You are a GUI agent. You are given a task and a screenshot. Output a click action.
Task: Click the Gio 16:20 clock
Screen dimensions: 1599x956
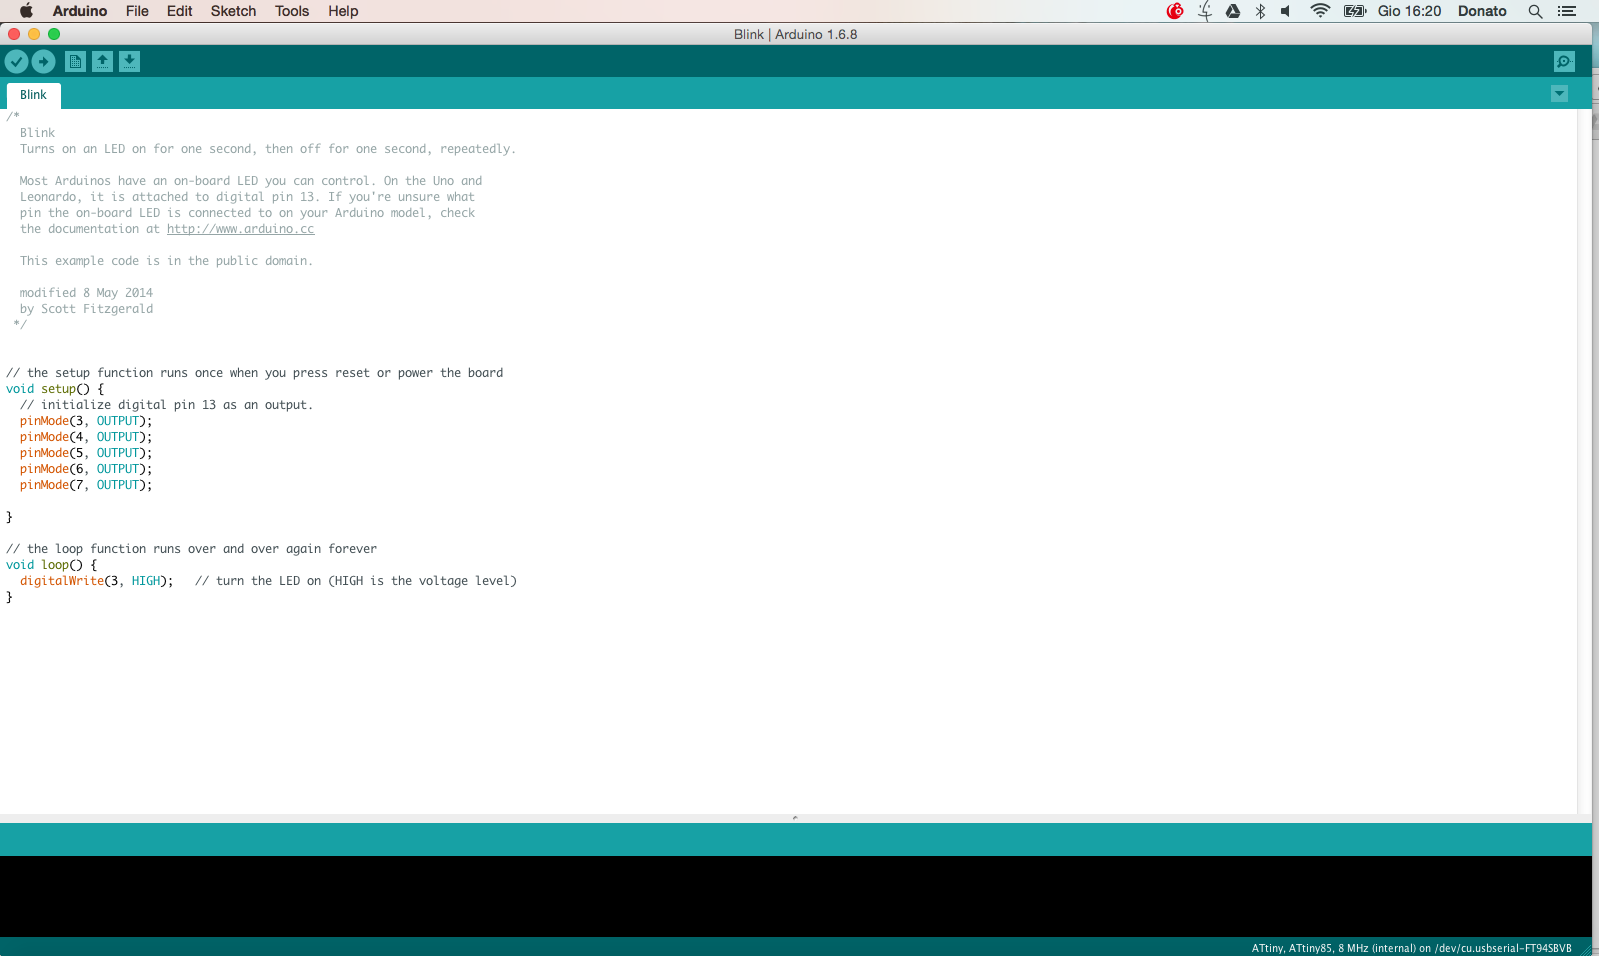[1409, 11]
